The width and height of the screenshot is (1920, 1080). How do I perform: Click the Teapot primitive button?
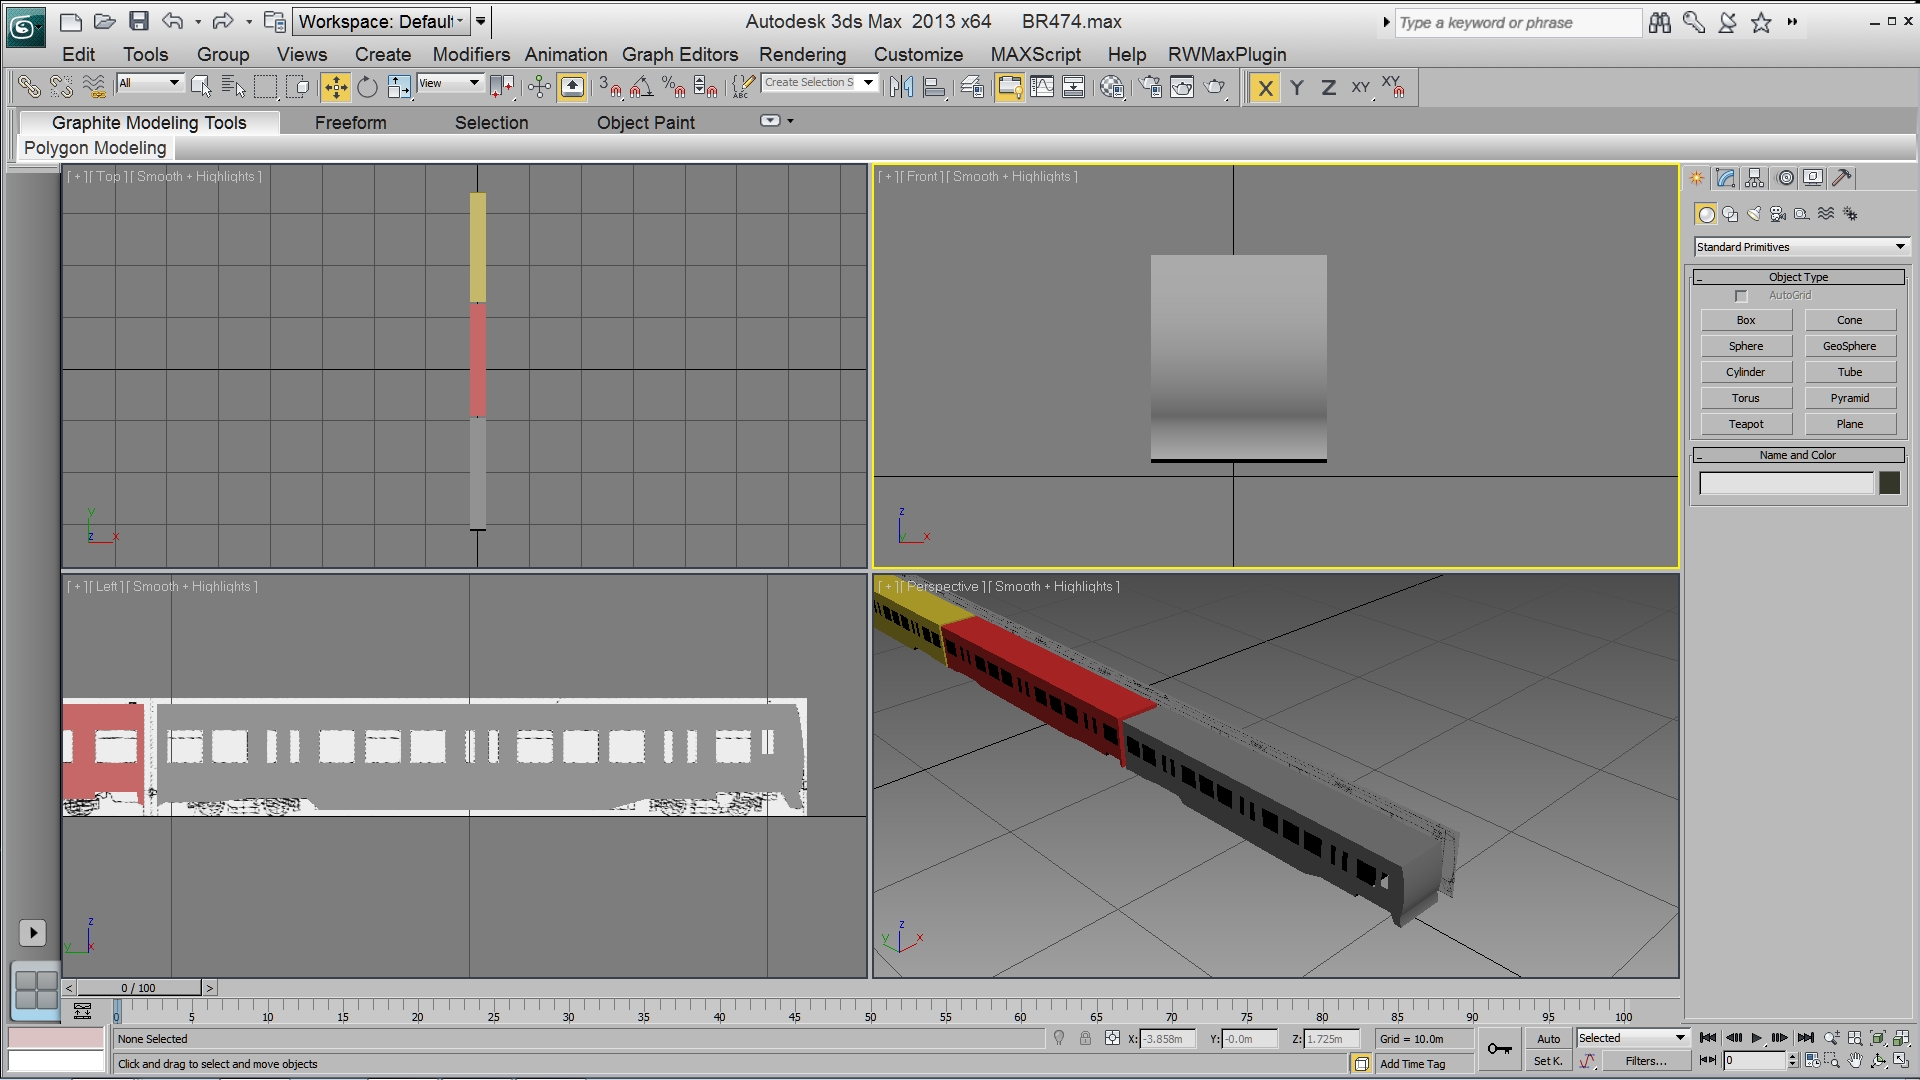(x=1746, y=424)
